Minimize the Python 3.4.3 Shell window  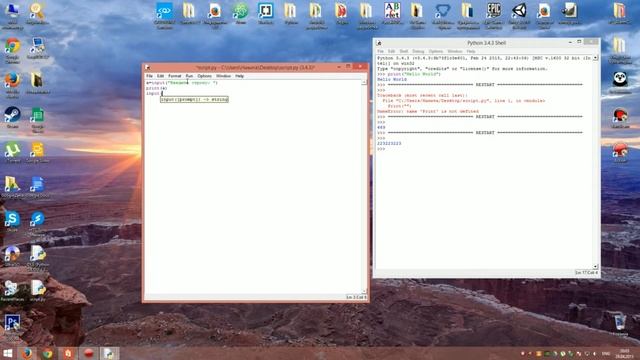tap(570, 42)
